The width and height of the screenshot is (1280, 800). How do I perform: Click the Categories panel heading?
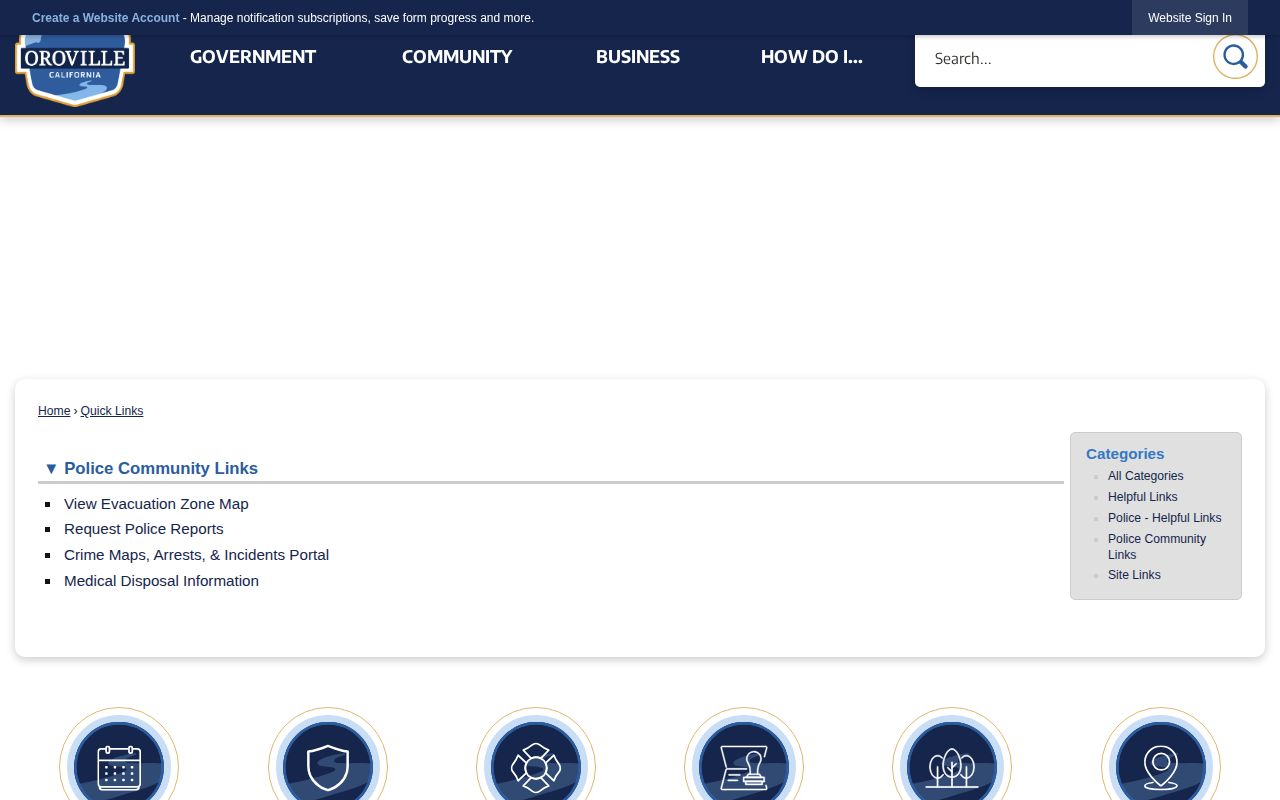tap(1125, 454)
